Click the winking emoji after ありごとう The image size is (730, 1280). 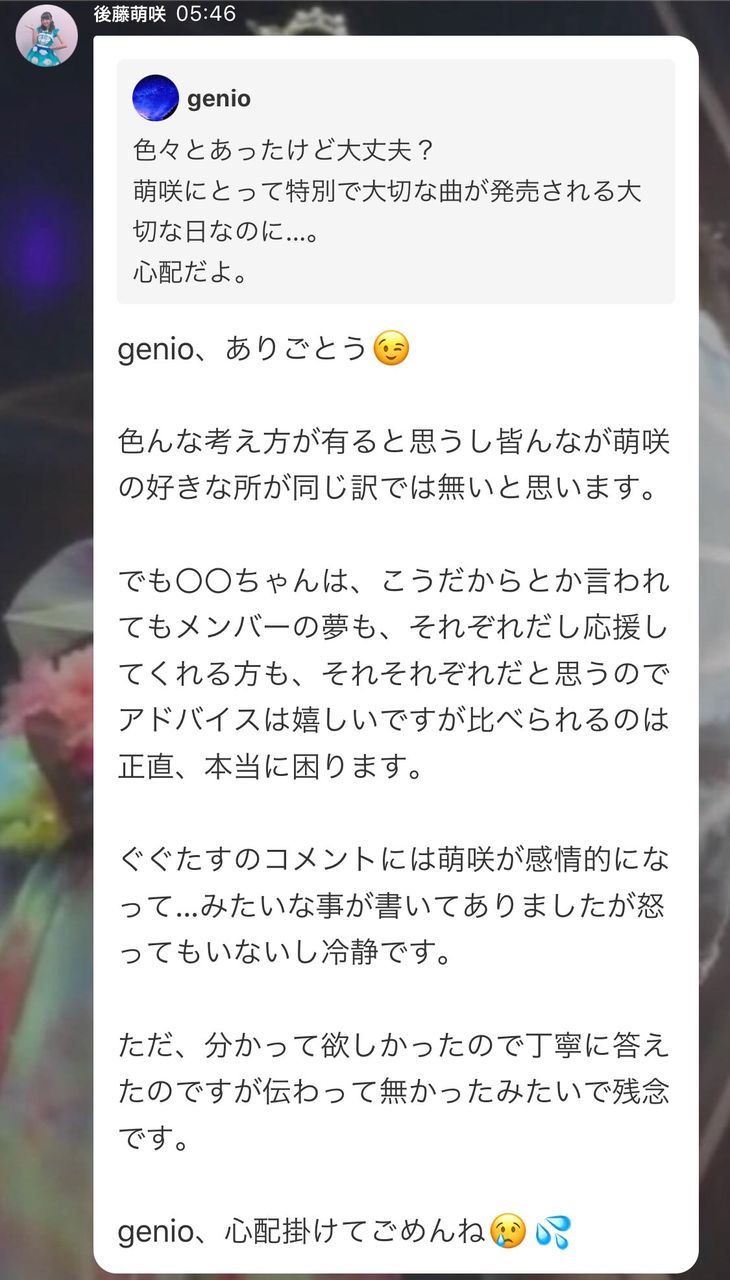pyautogui.click(x=391, y=349)
